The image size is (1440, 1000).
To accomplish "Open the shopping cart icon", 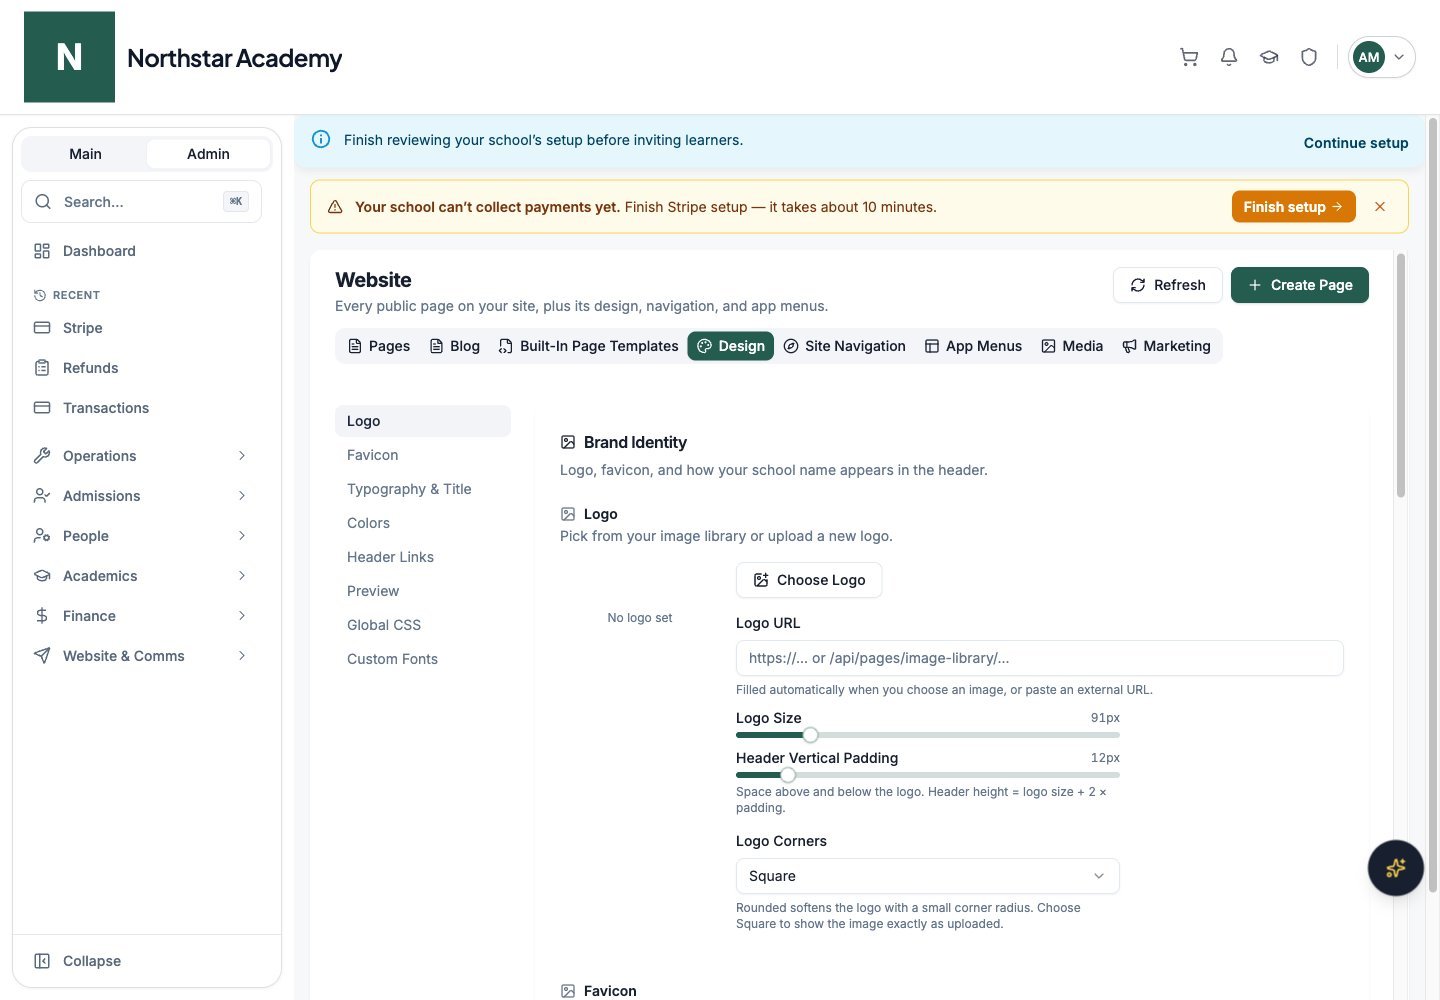I will pyautogui.click(x=1189, y=57).
